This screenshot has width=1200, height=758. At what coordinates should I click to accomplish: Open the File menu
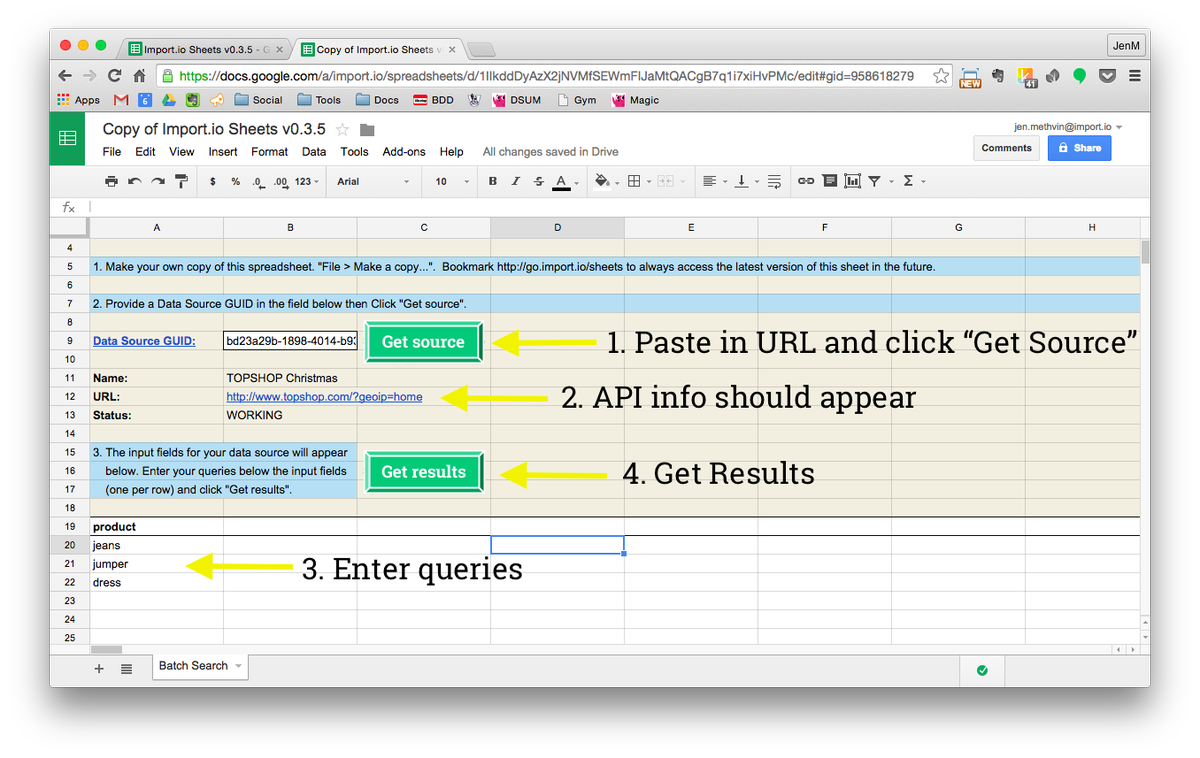(112, 152)
